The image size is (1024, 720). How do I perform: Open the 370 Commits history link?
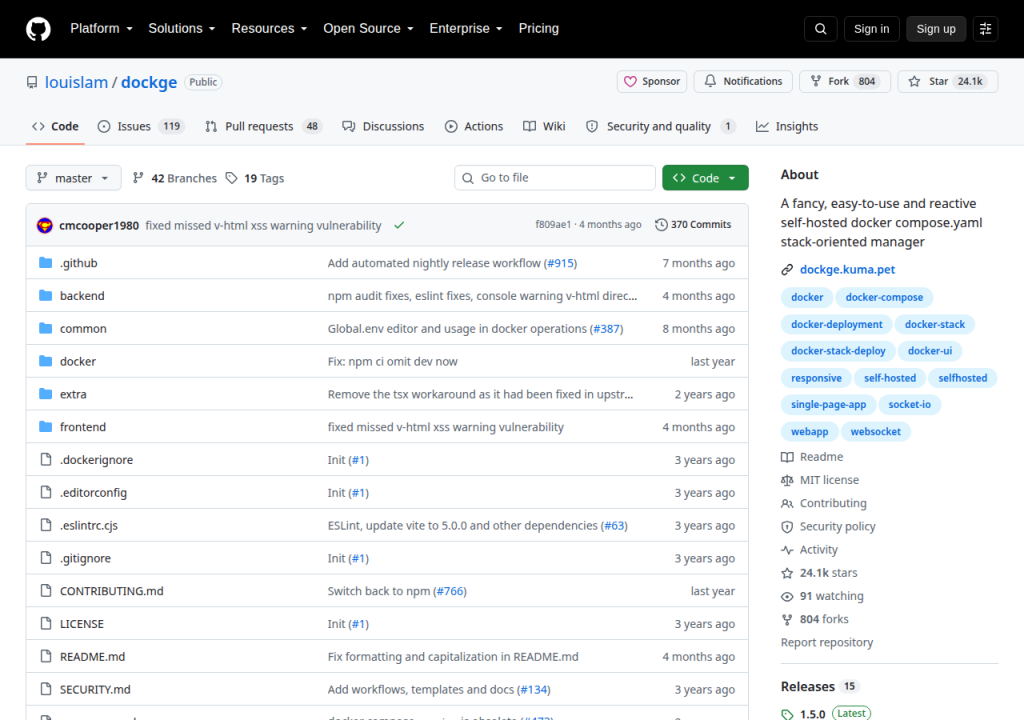(x=693, y=225)
